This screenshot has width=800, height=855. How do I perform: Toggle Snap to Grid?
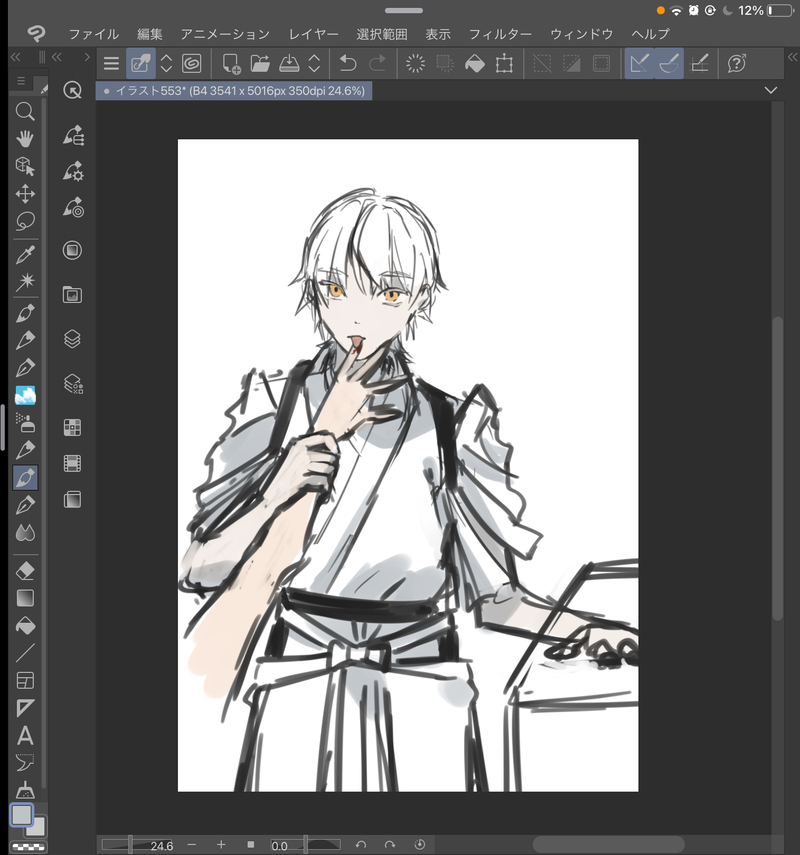699,64
